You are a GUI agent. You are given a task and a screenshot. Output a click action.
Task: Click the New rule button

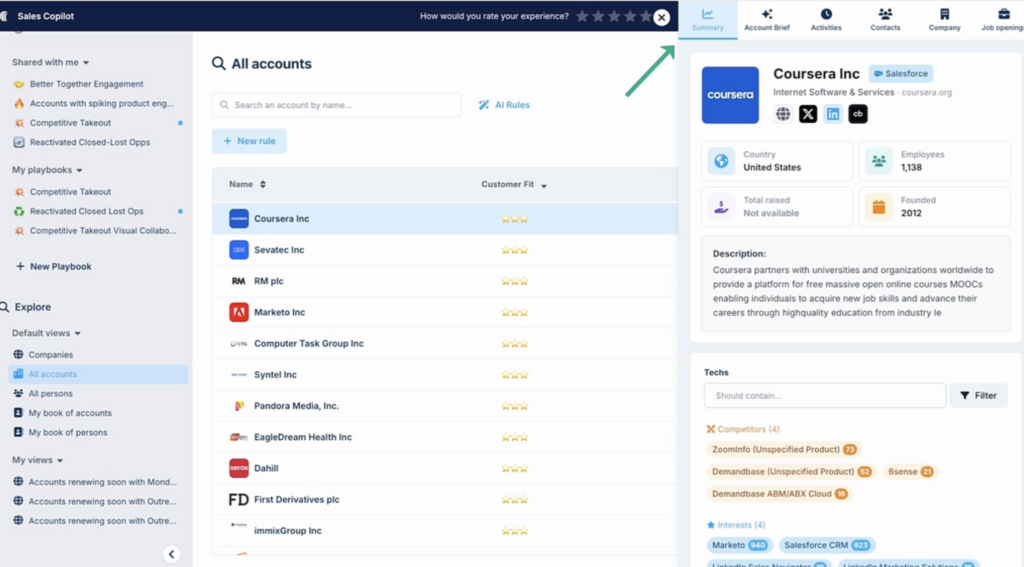[x=249, y=141]
